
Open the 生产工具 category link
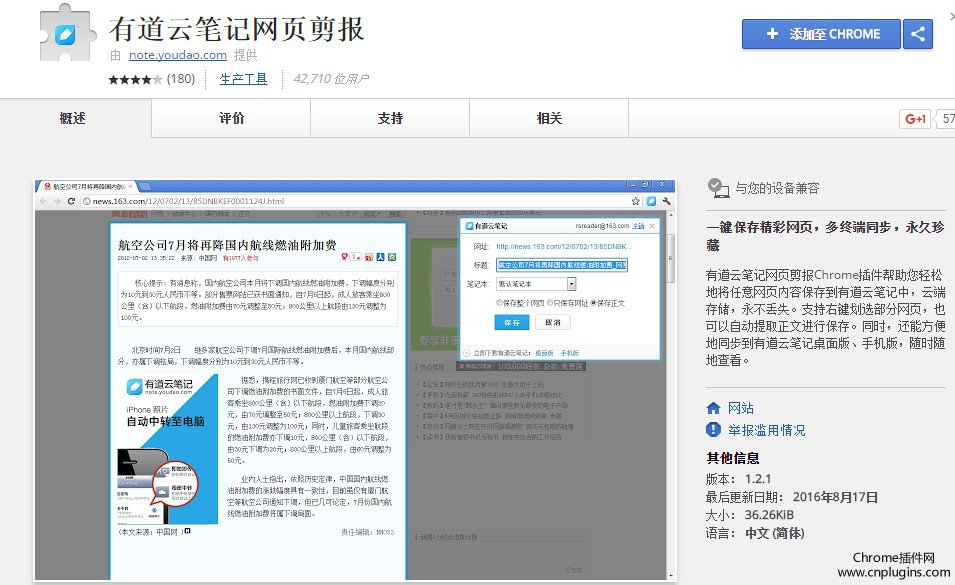243,79
